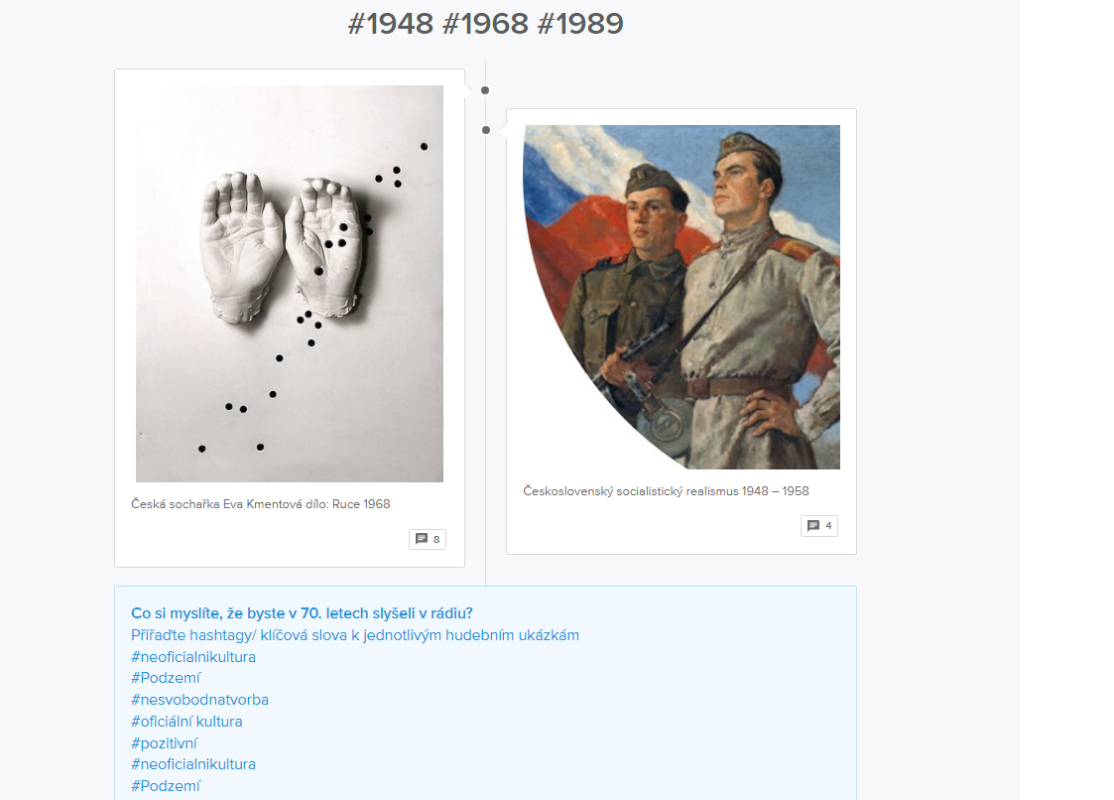1114x800 pixels.
Task: Open the two soldiers painting image
Action: [x=681, y=297]
